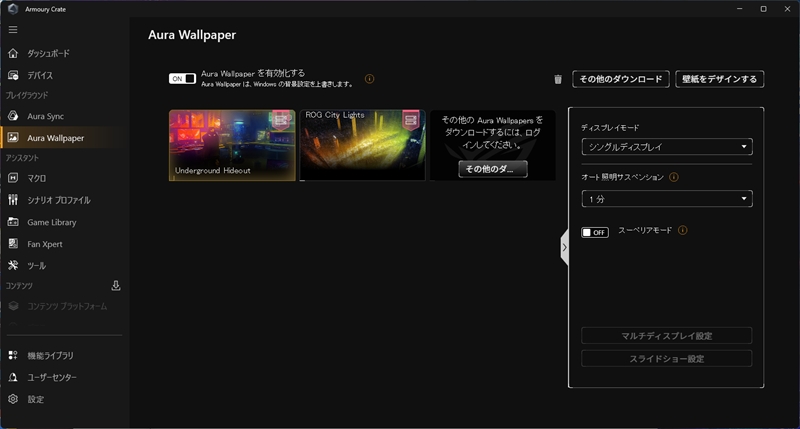
Task: Open the オート照明サスペンション 1 分 dropdown
Action: tap(666, 199)
